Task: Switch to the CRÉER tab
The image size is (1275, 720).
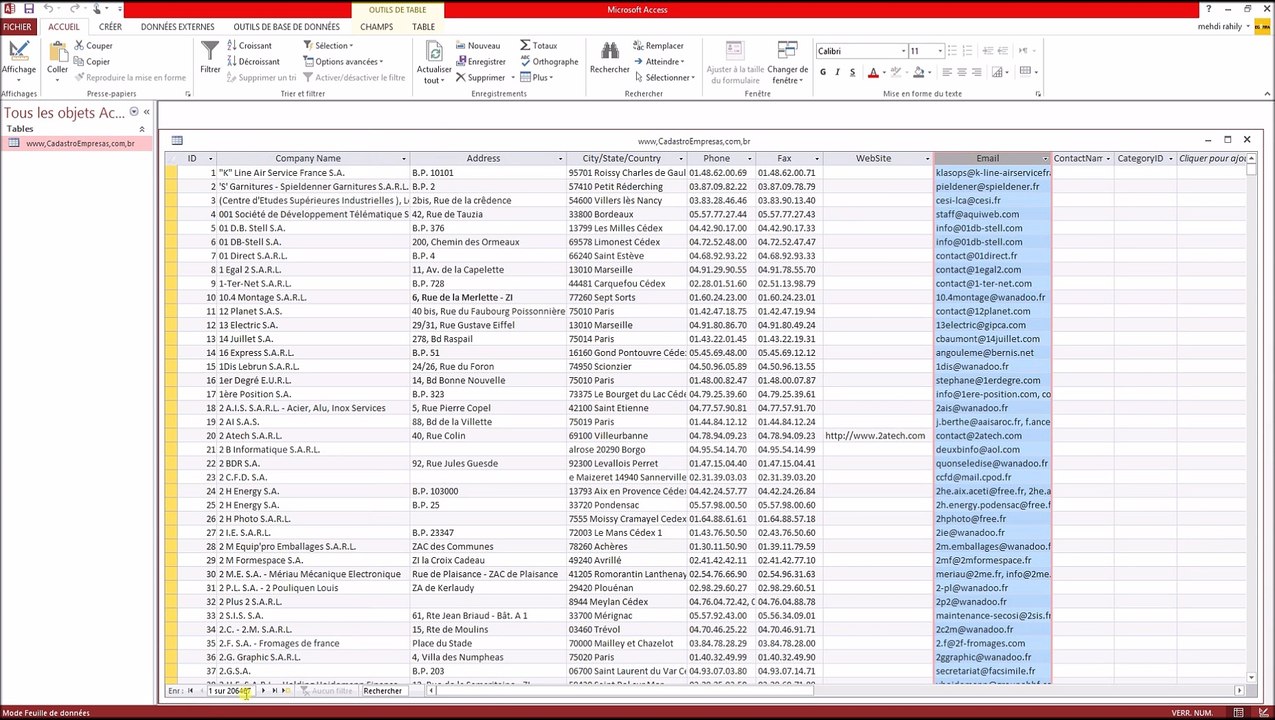Action: click(110, 27)
